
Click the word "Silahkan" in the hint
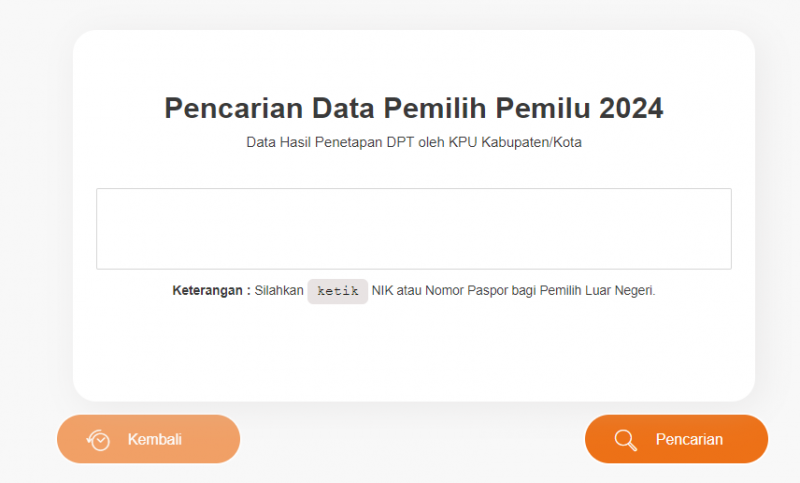(x=279, y=291)
